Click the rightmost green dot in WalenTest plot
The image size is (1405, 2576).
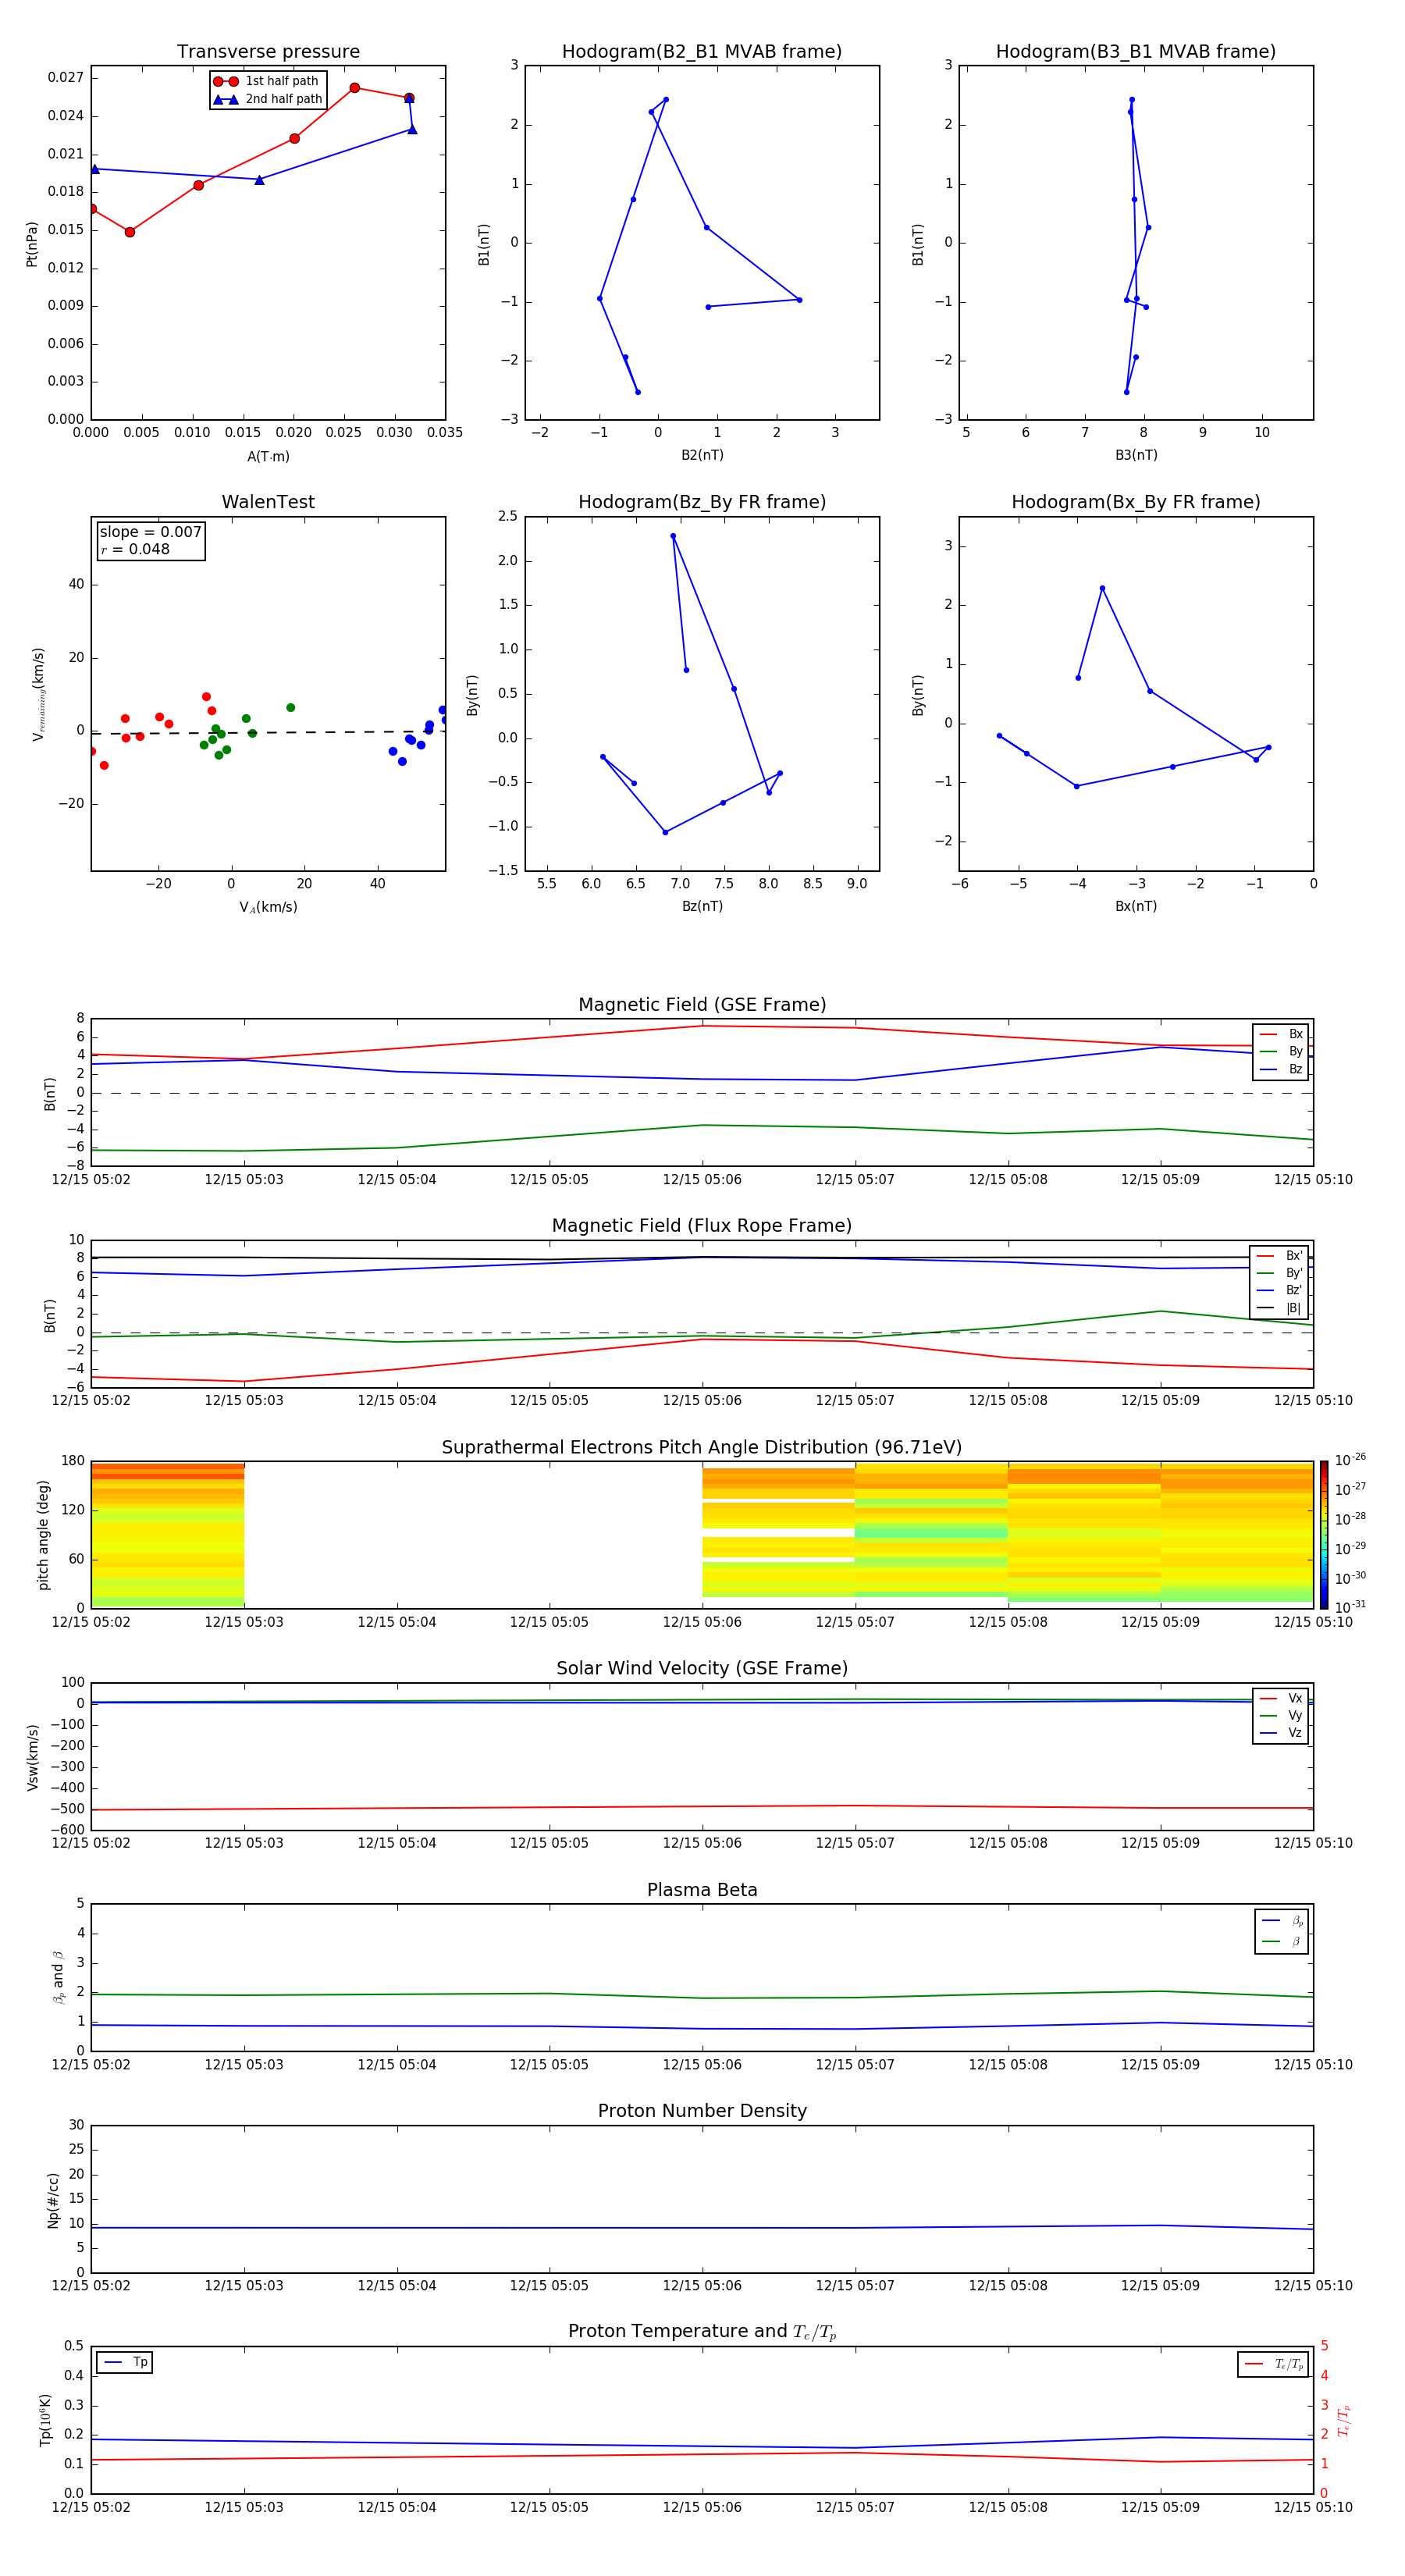point(290,708)
